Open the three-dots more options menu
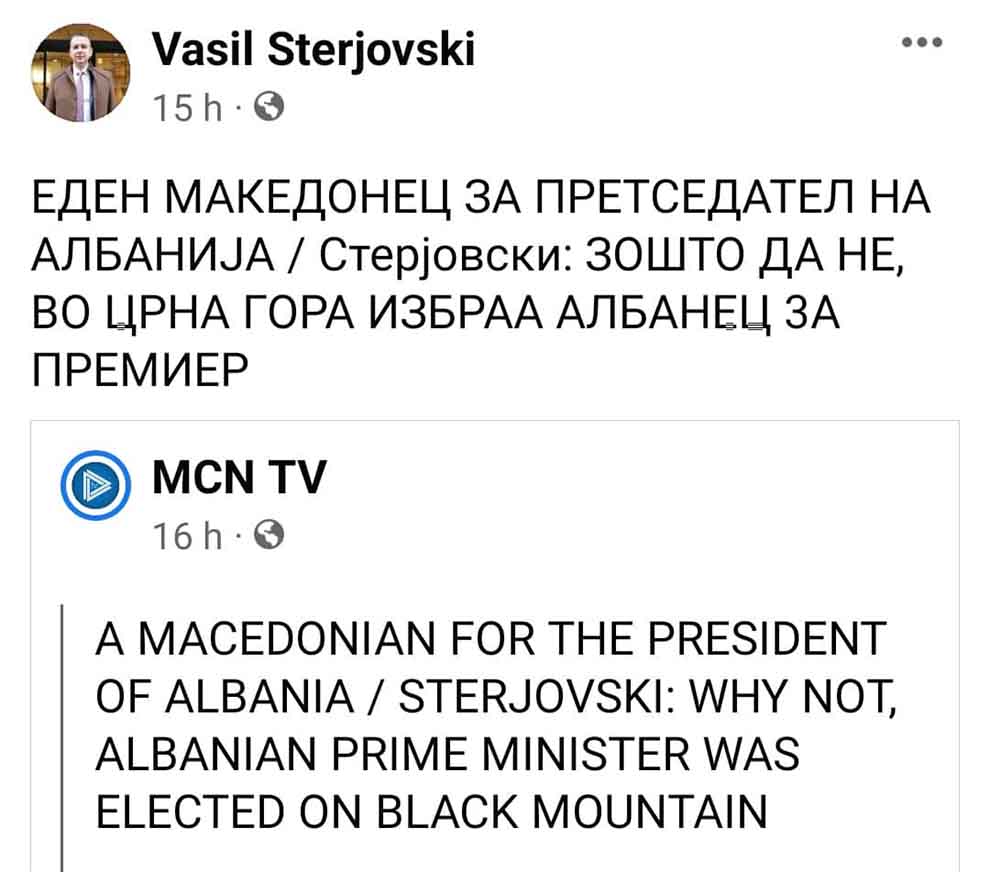Screen dimensions: 990x872 [921, 44]
